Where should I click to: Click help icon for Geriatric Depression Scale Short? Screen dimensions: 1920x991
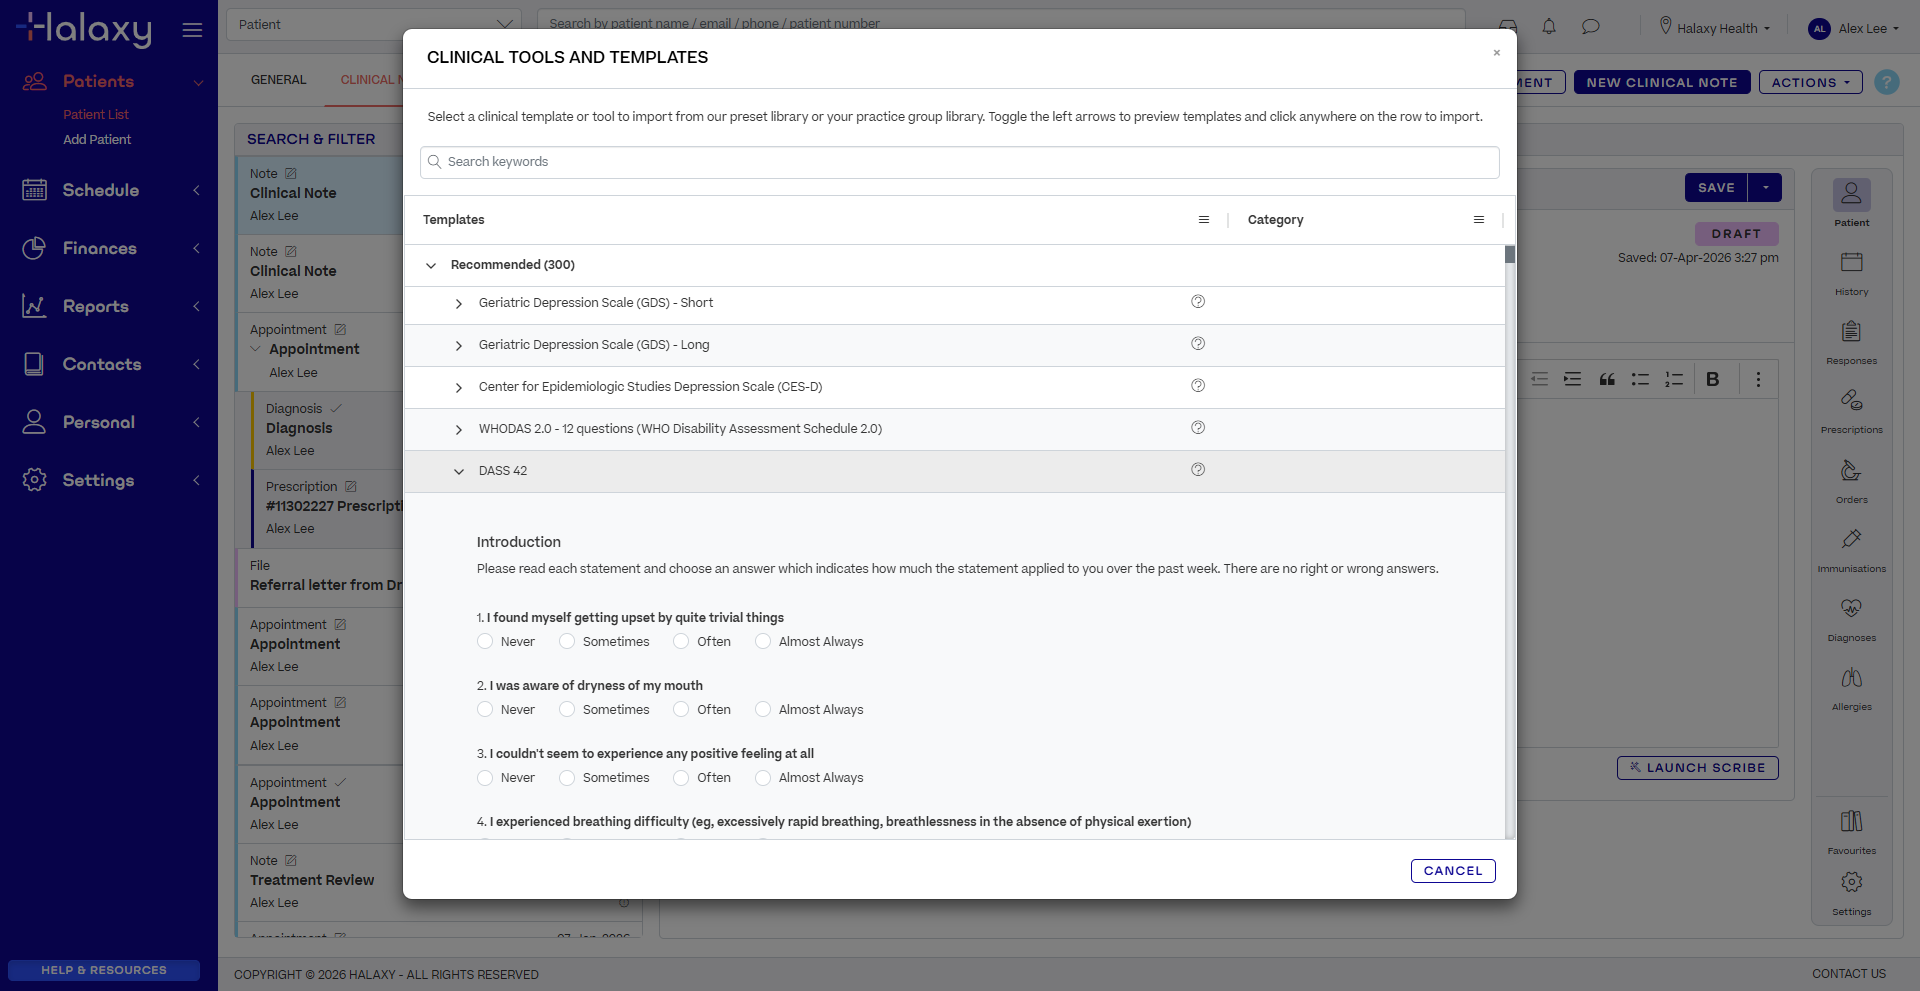tap(1198, 302)
